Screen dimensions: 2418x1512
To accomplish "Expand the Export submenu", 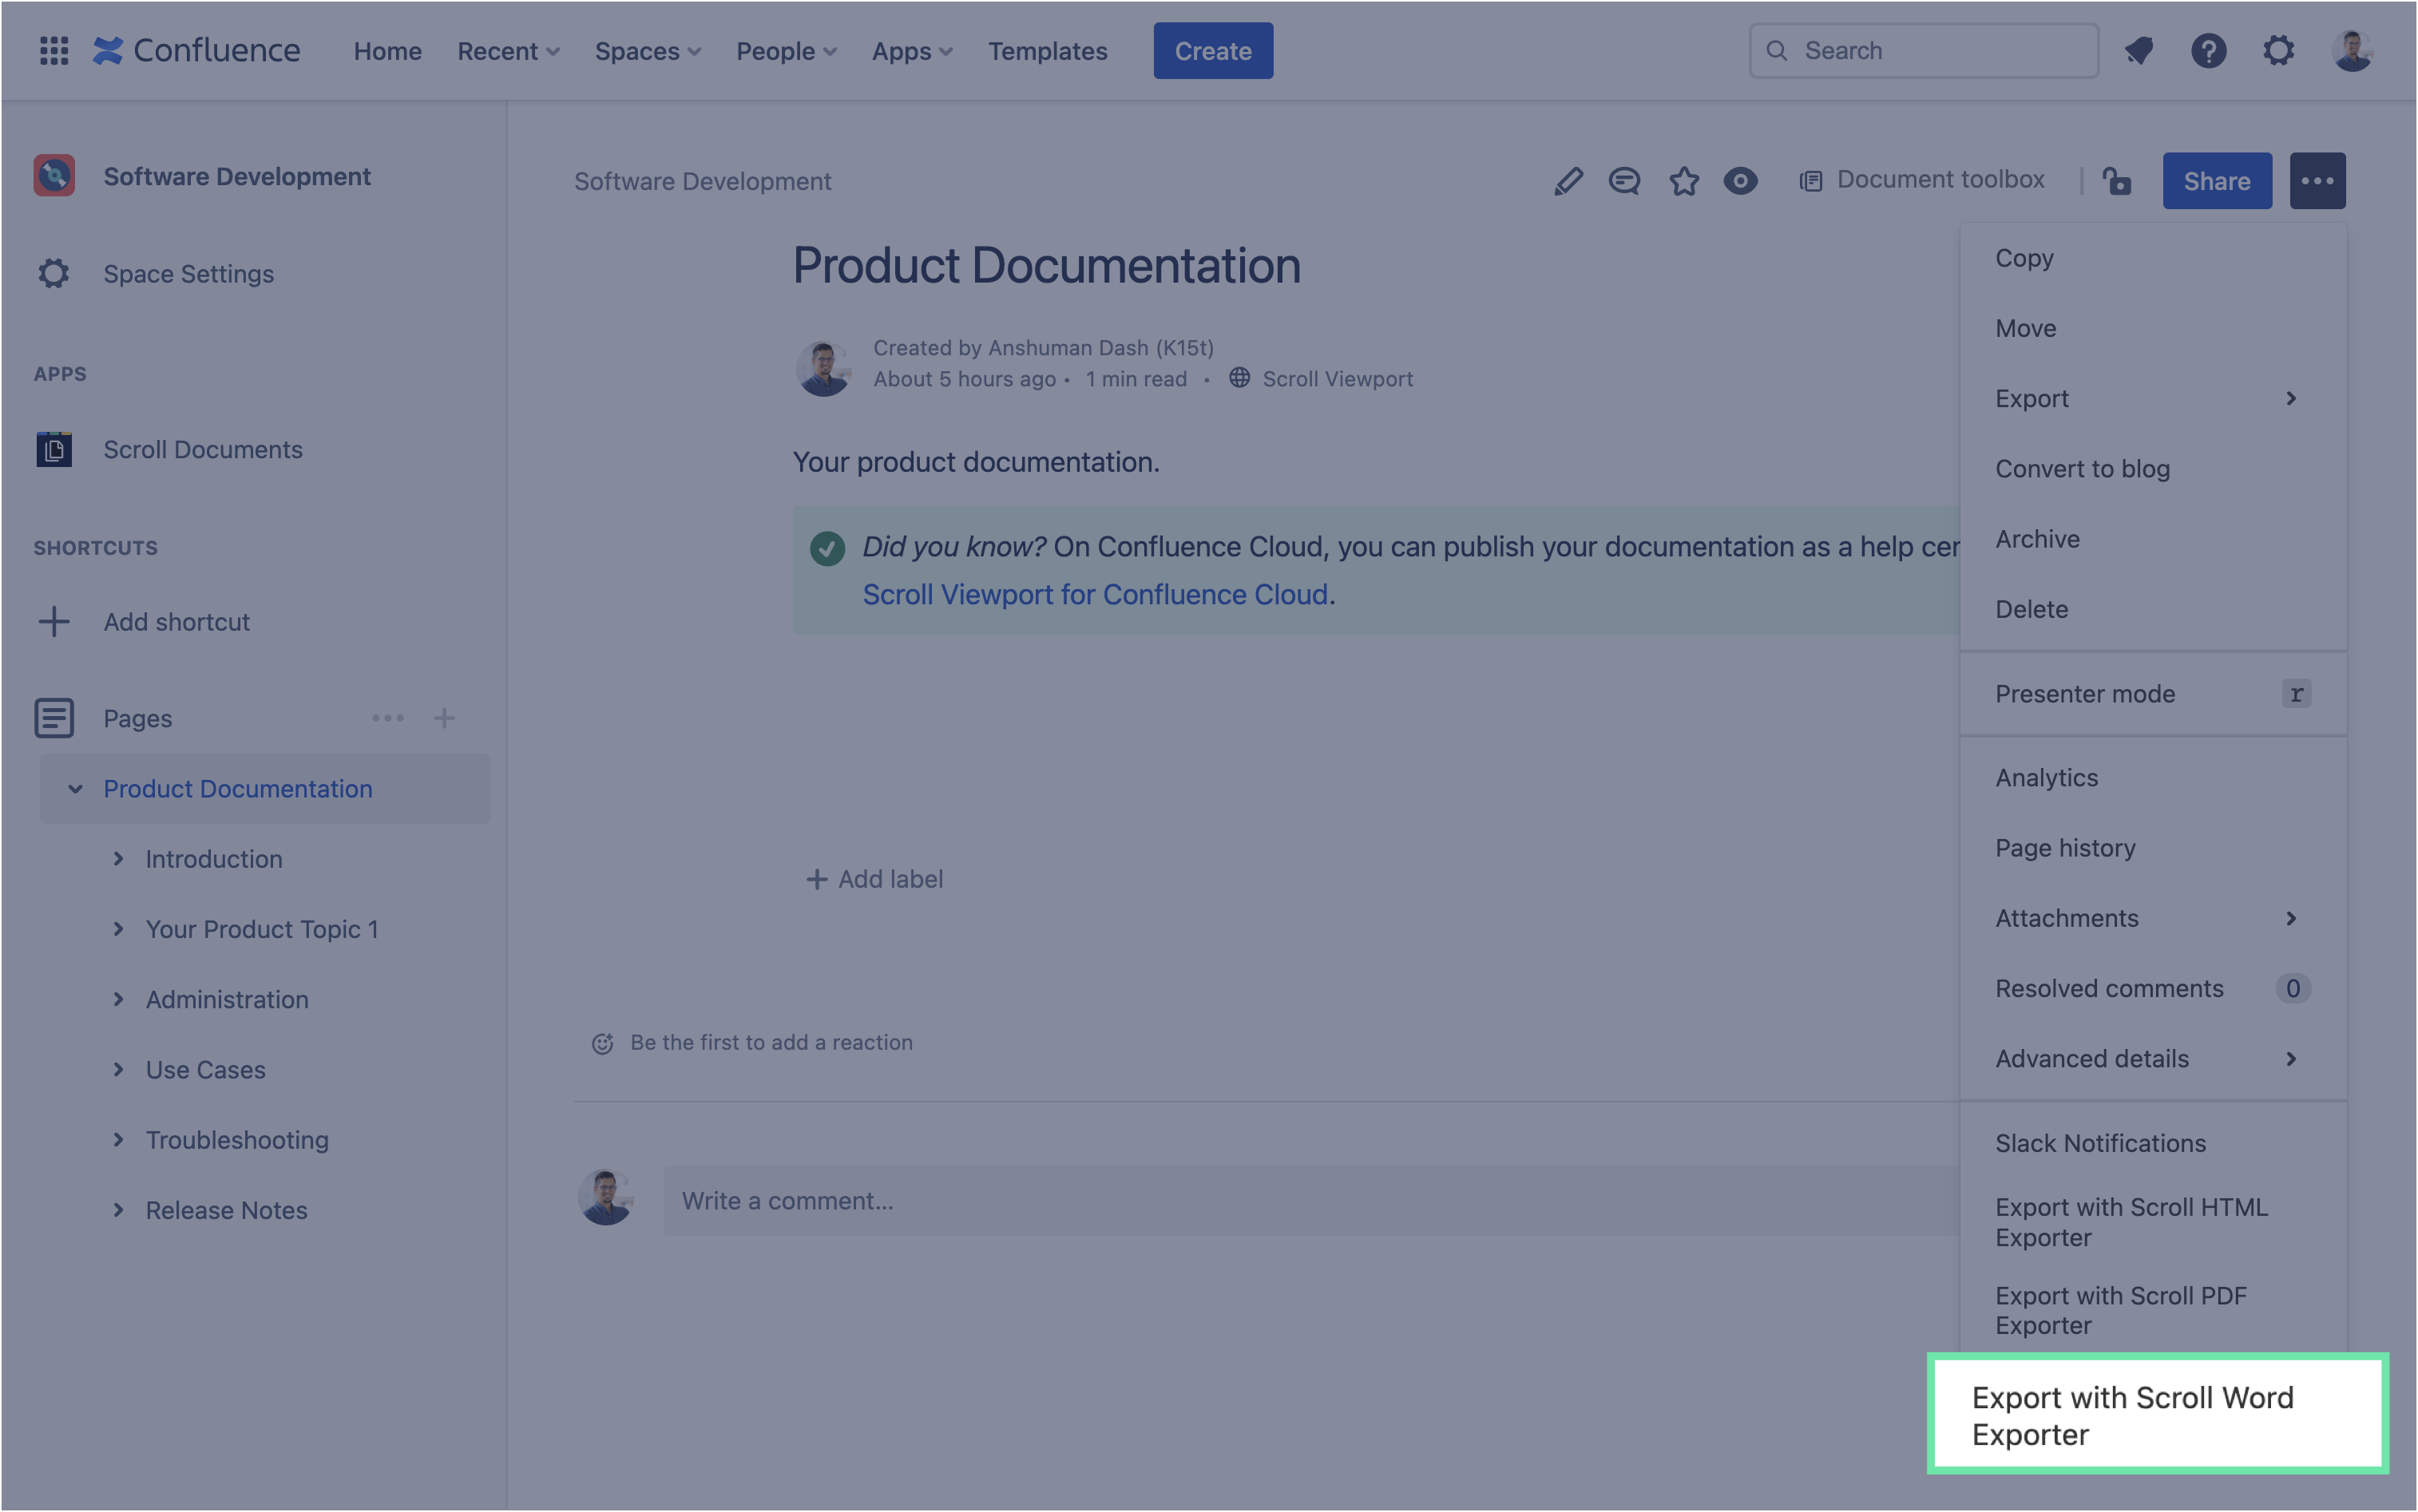I will pos(2145,398).
